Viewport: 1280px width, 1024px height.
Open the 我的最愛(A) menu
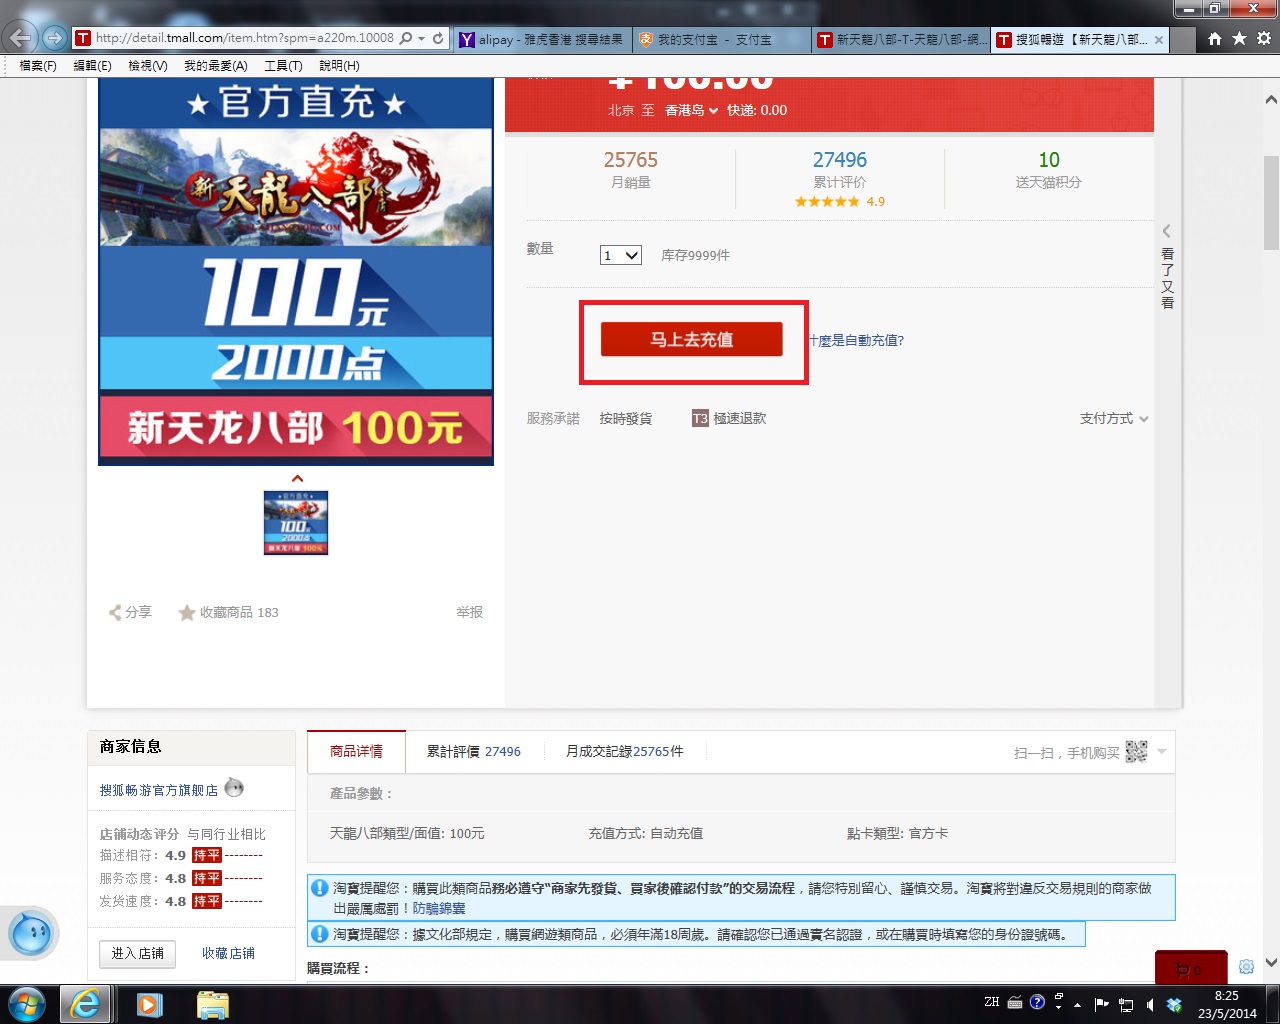point(216,65)
